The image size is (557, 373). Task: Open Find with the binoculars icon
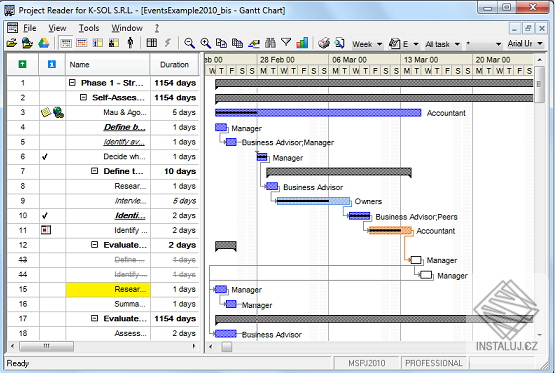pyautogui.click(x=270, y=43)
